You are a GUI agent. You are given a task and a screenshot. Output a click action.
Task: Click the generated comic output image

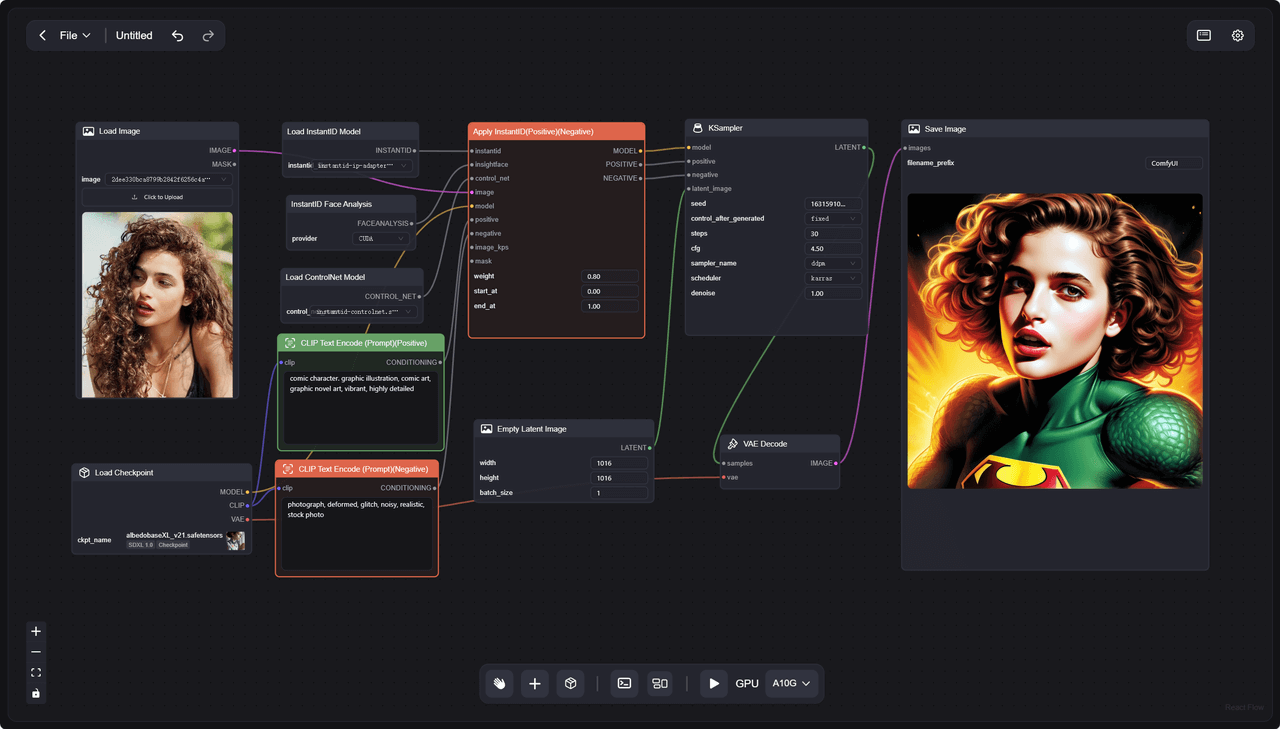[x=1055, y=341]
